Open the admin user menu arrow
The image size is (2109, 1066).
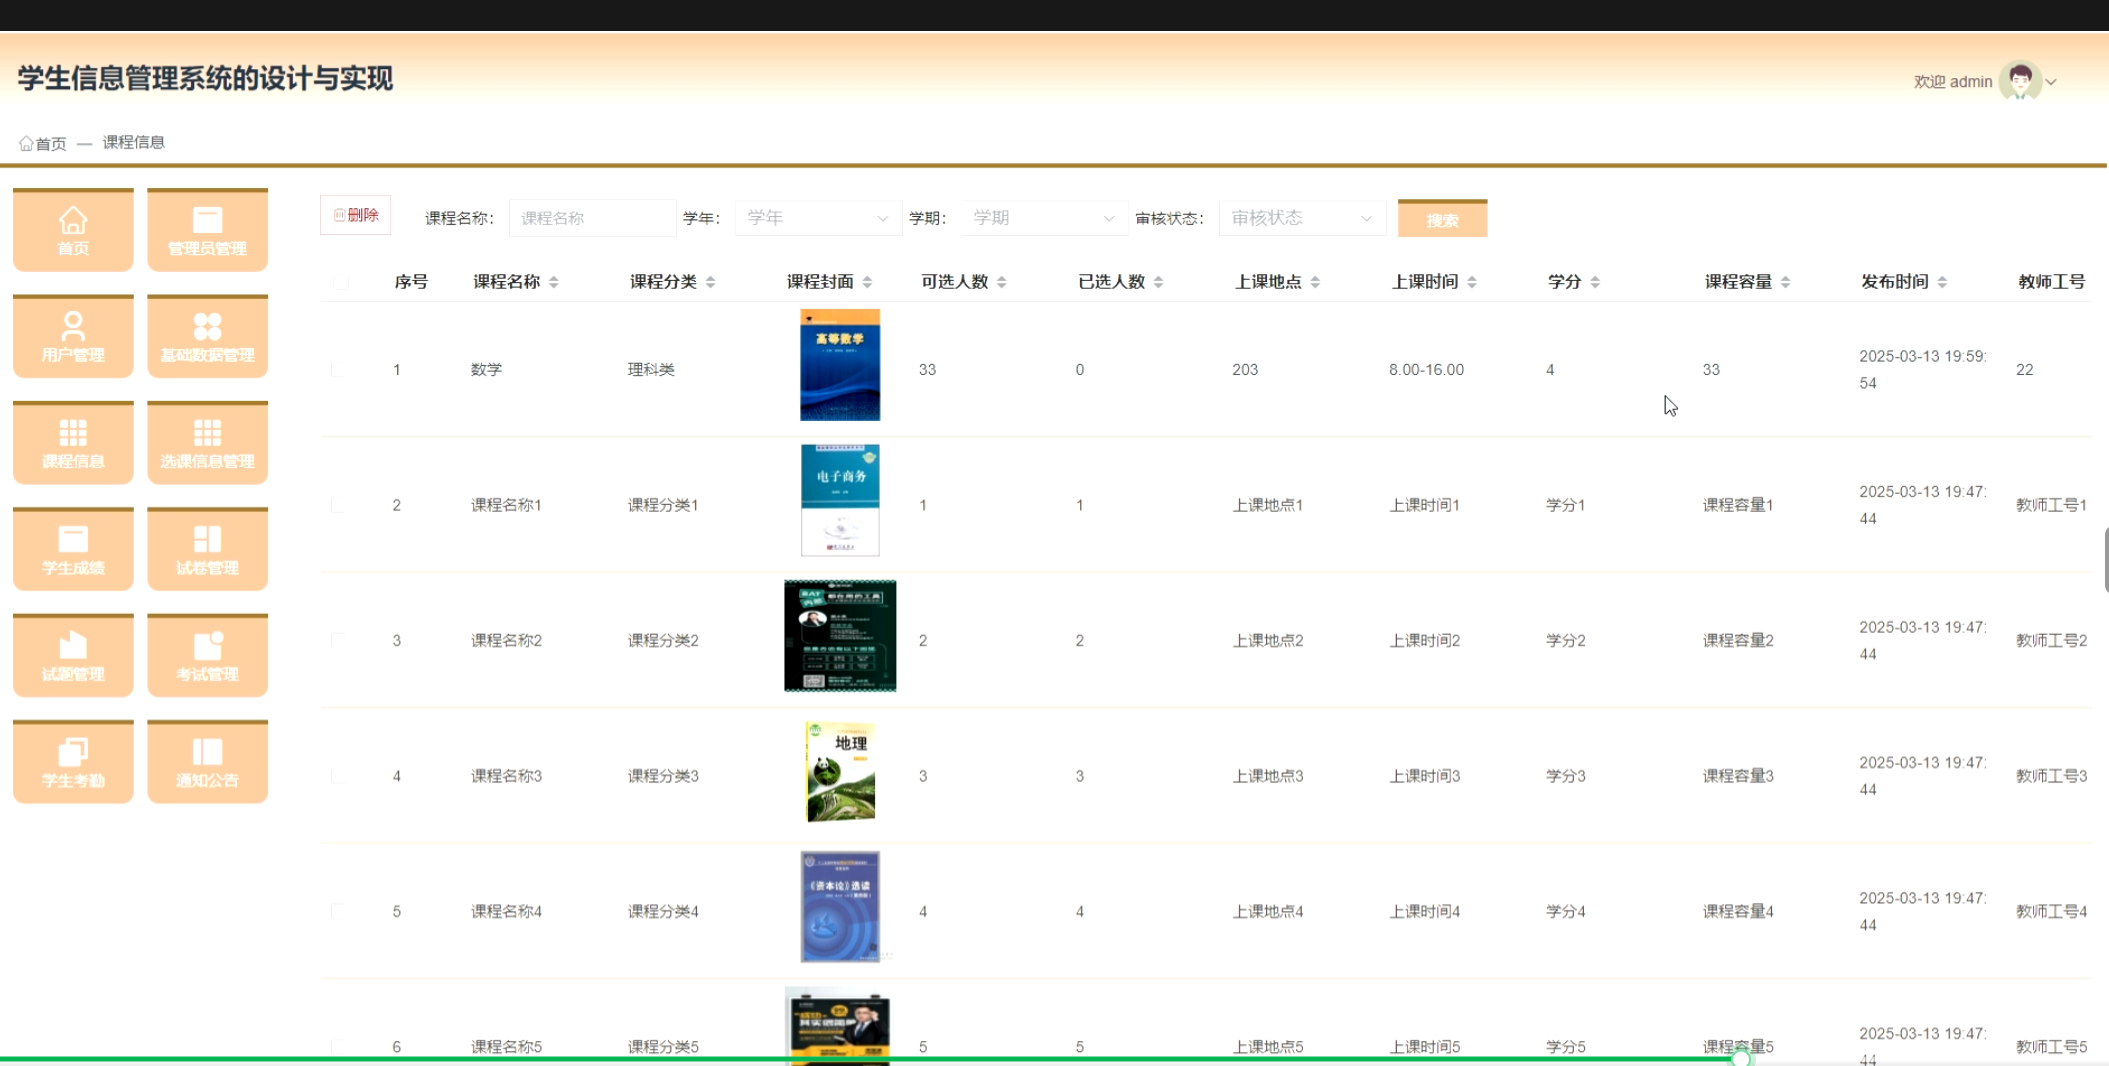[x=2051, y=82]
